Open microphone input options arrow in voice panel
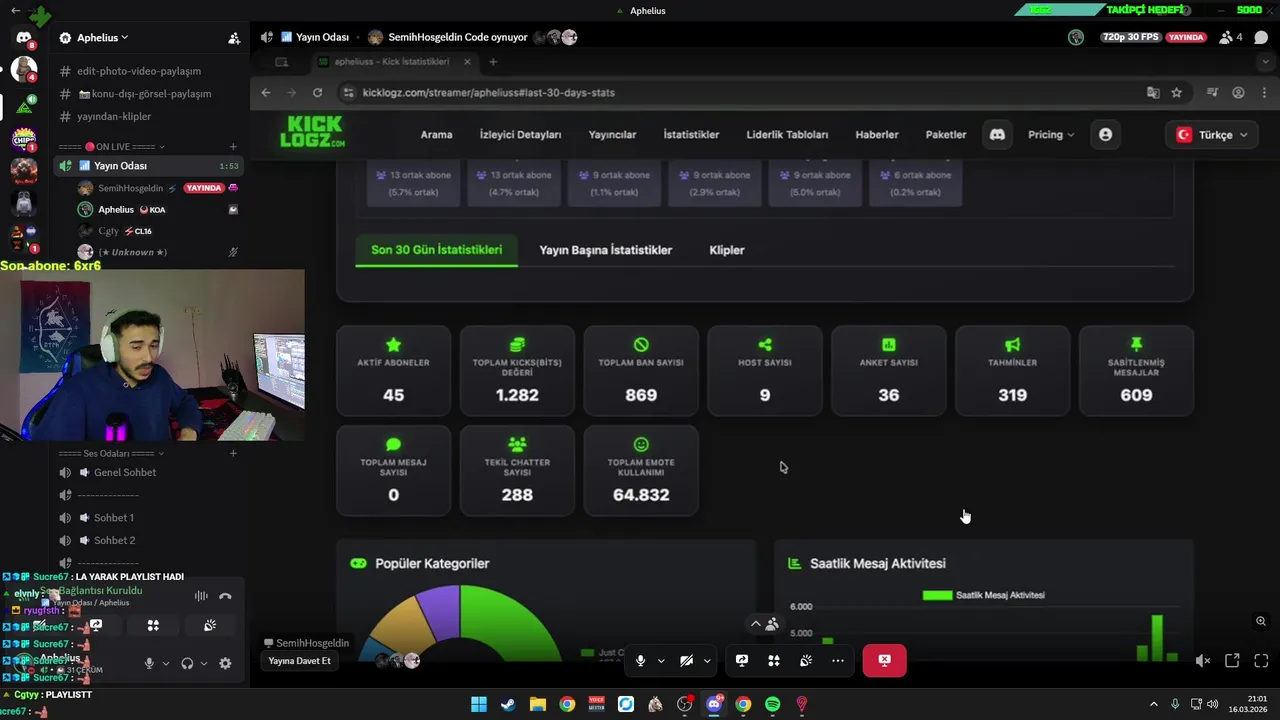1280x720 pixels. (x=166, y=663)
